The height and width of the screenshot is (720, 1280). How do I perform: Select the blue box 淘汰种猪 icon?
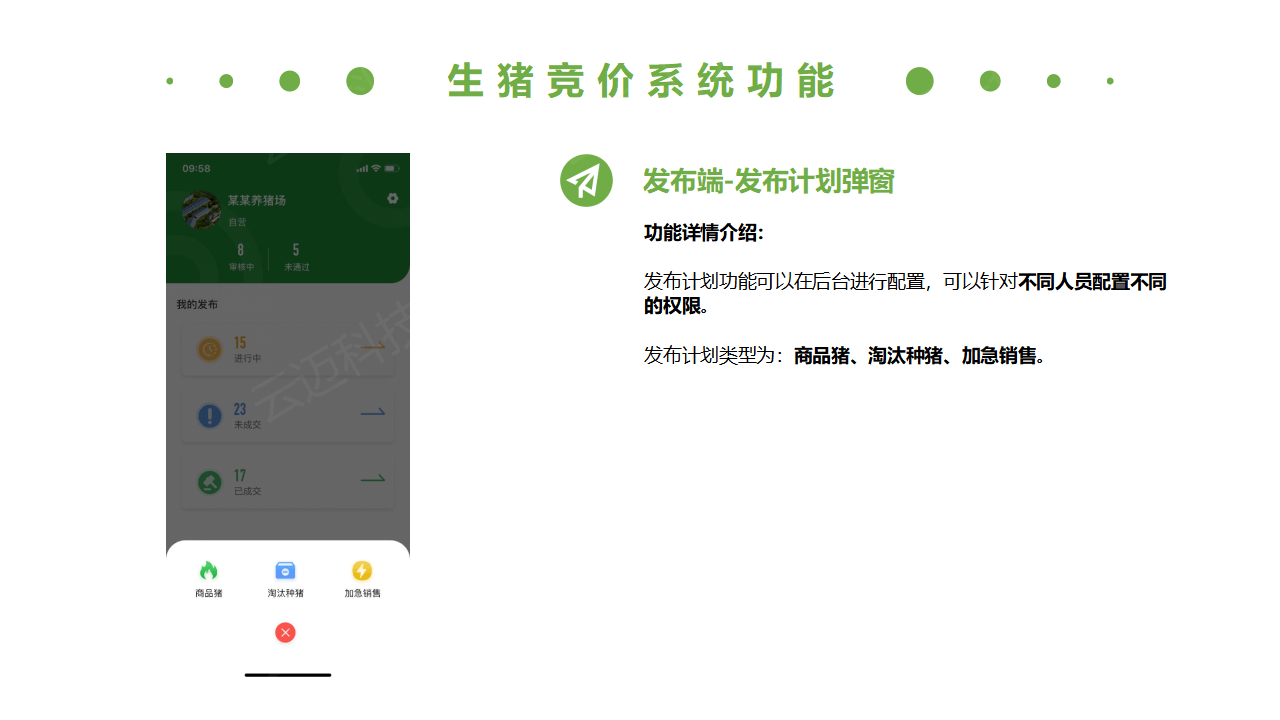pos(285,570)
